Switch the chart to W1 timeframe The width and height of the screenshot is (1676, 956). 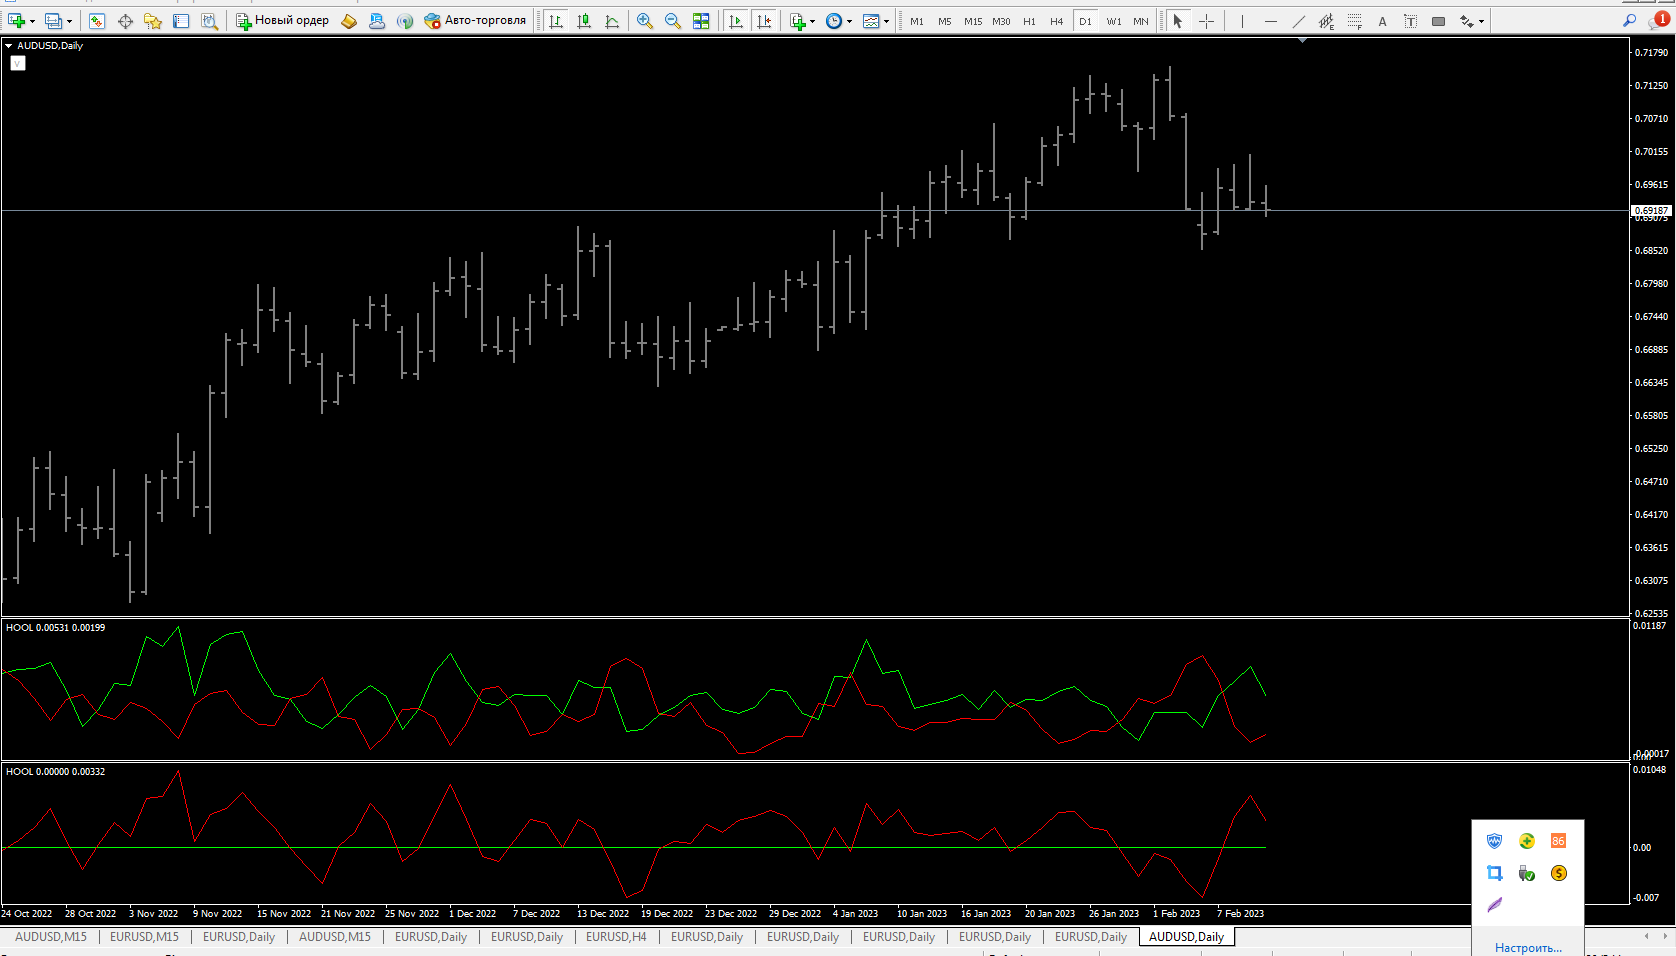[x=1113, y=21]
